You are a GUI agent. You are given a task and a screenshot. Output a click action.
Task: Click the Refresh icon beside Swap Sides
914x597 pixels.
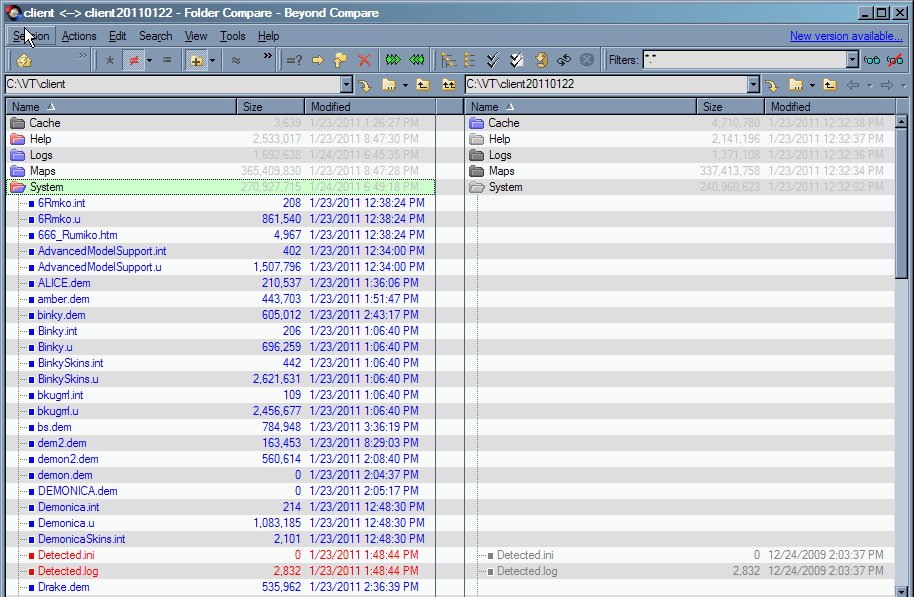point(541,60)
